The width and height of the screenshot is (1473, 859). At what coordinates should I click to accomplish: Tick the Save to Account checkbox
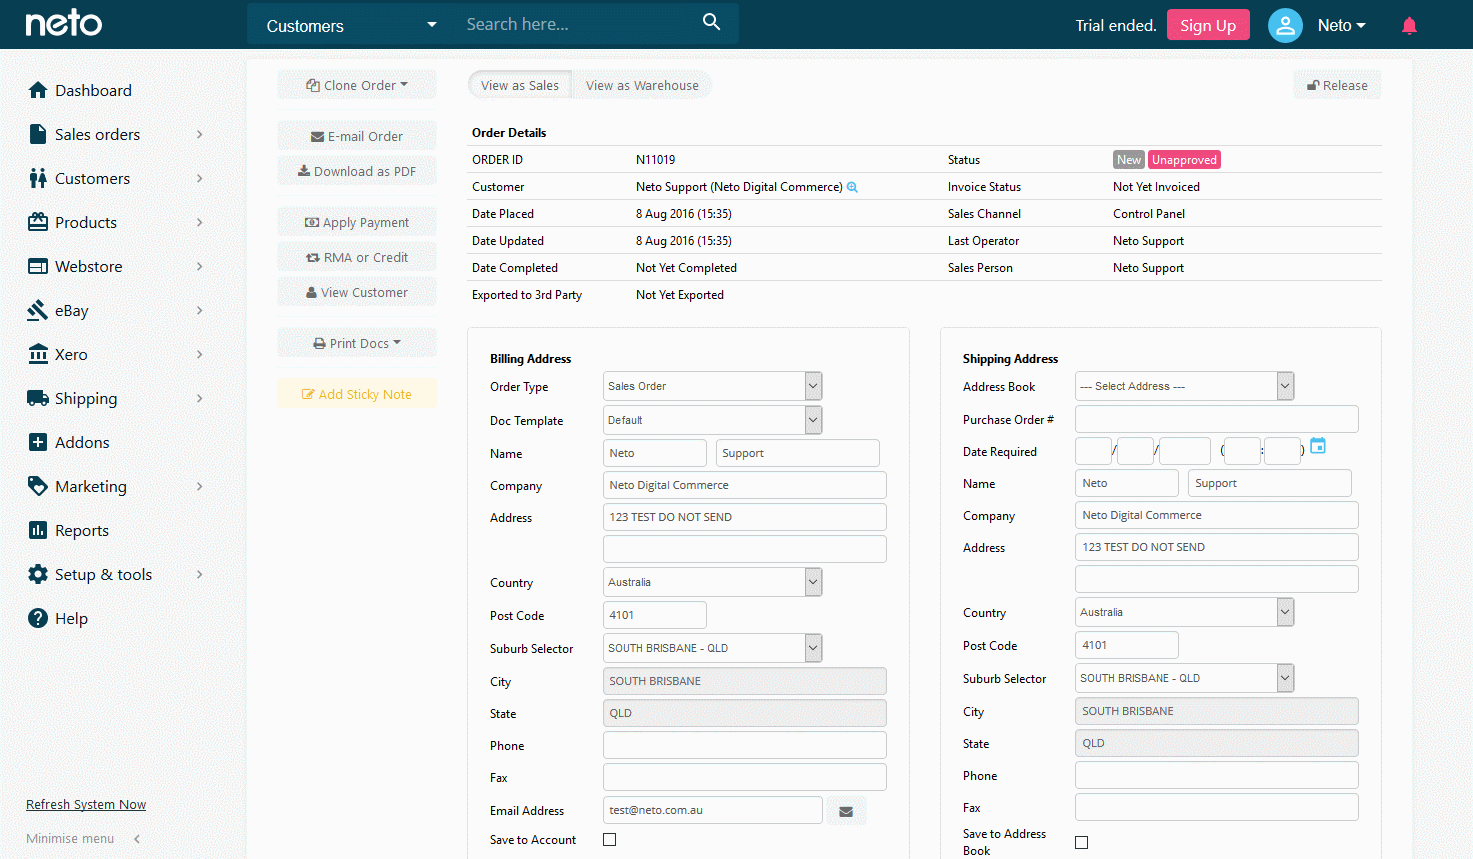610,840
